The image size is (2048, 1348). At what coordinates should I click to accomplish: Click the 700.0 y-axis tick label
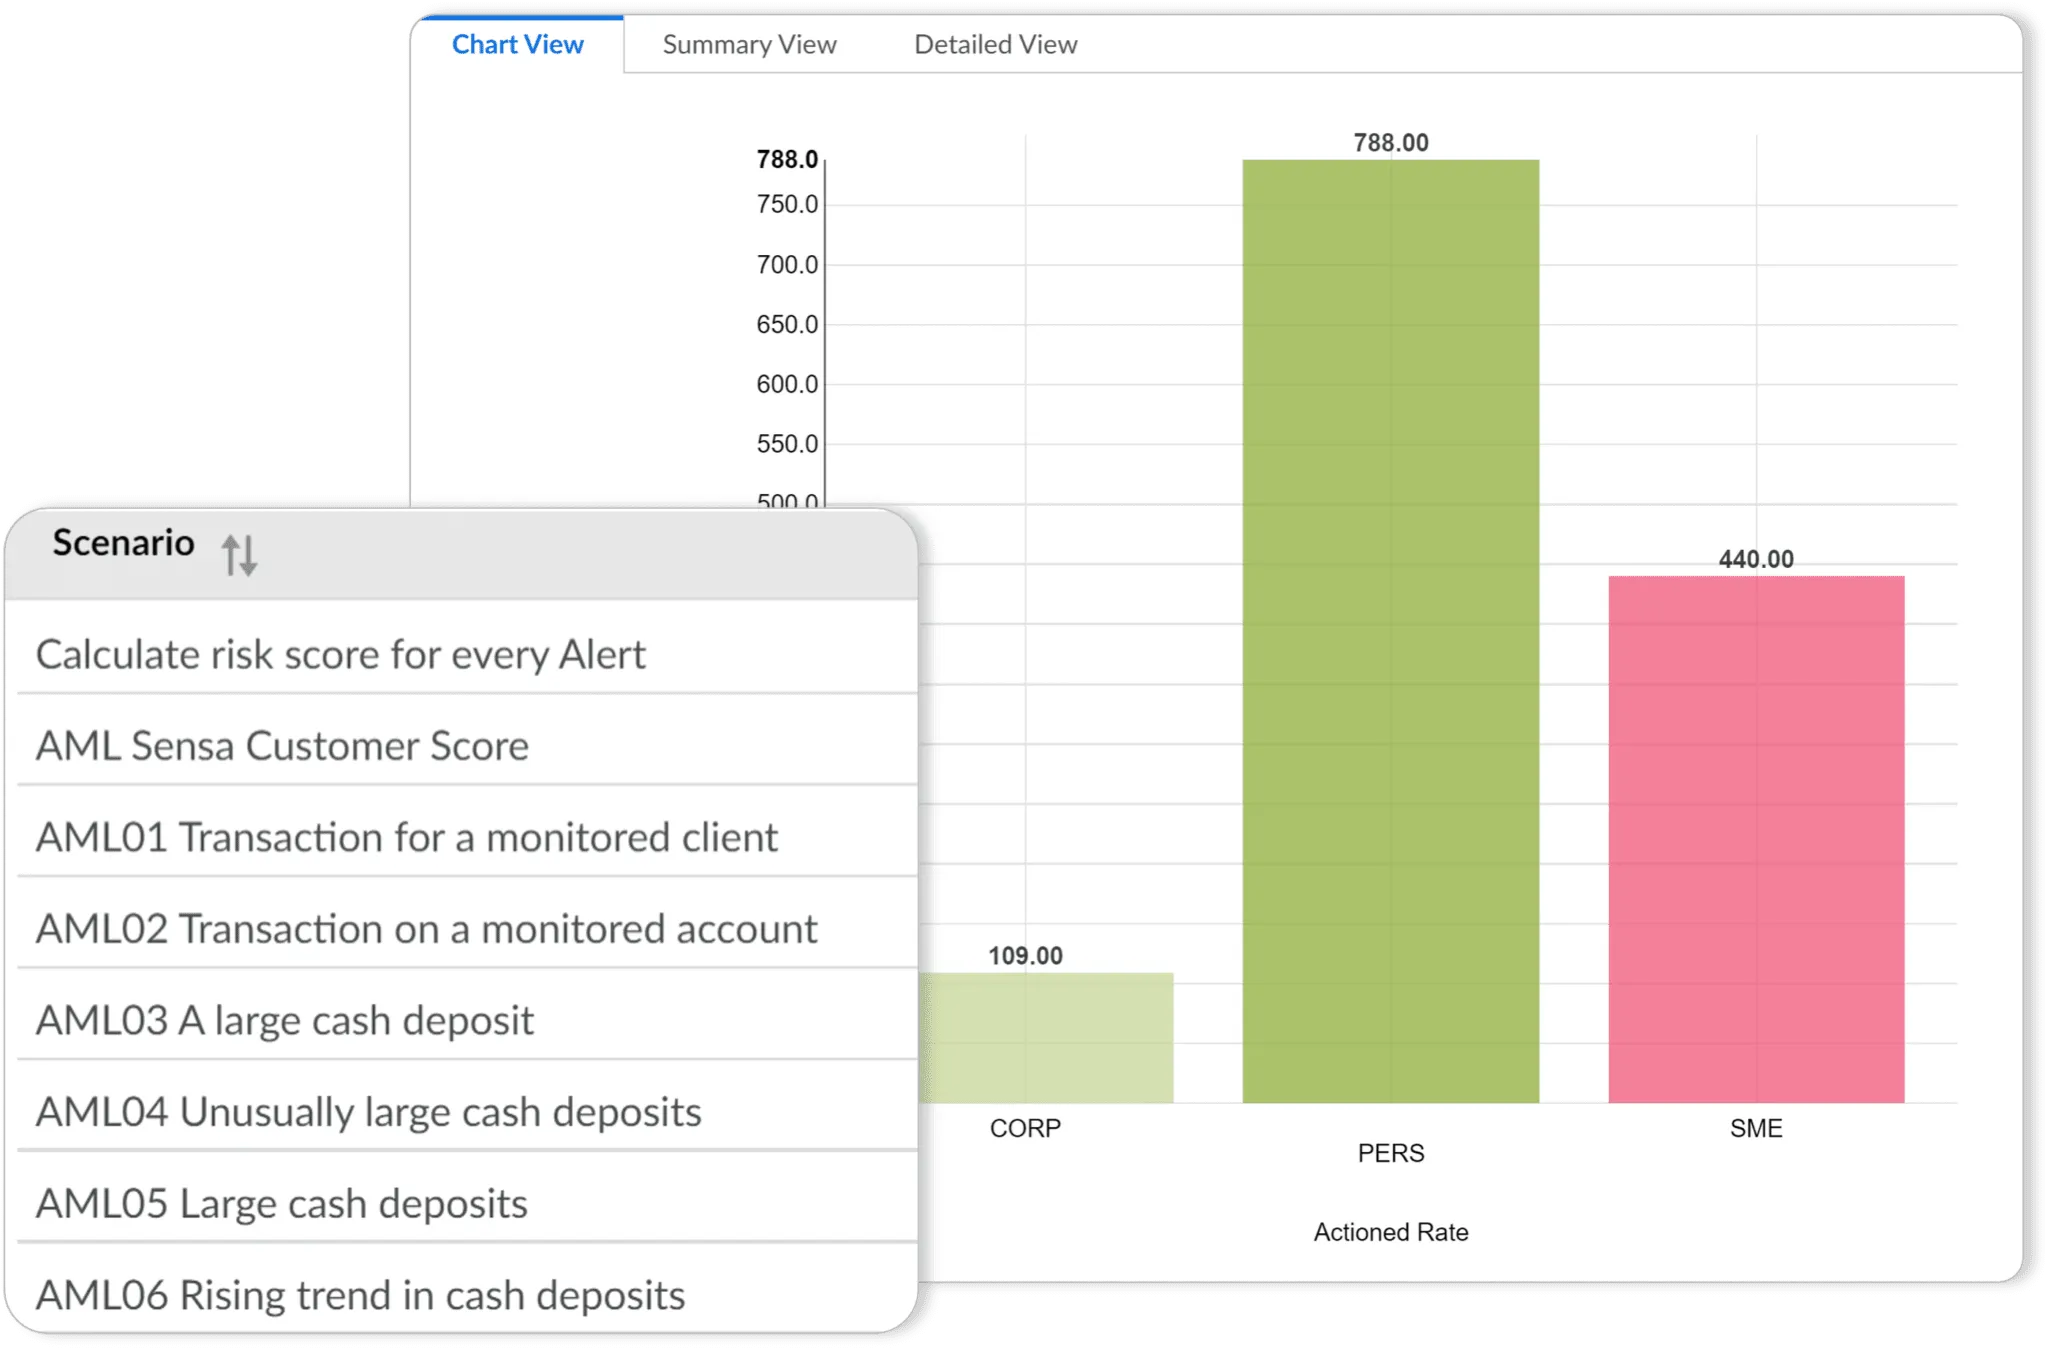tap(787, 265)
